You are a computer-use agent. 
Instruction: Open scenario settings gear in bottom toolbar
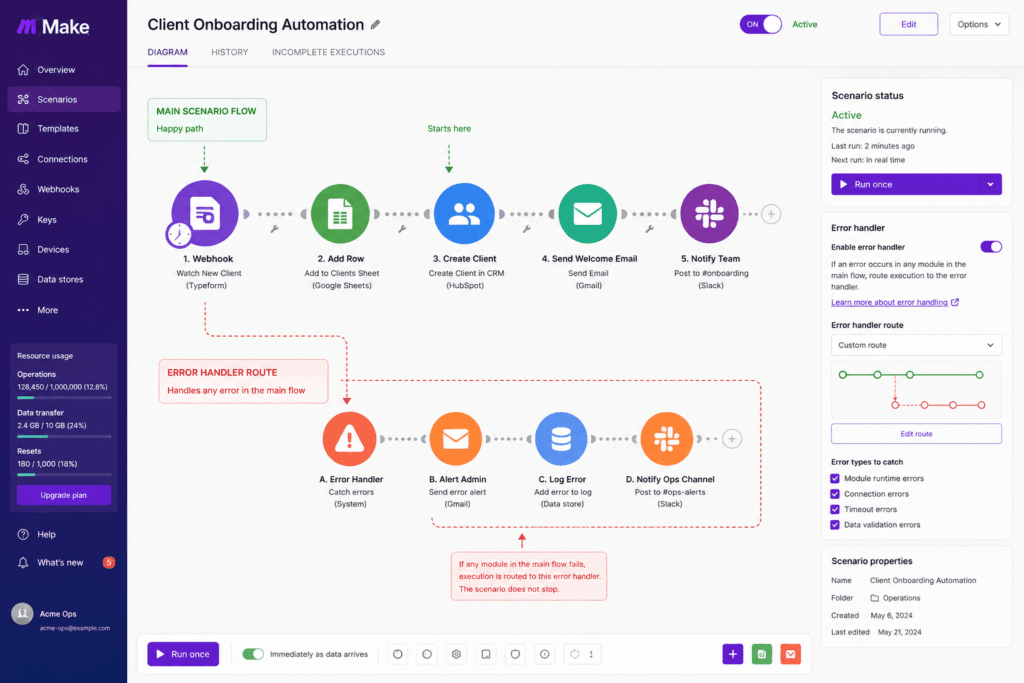pos(456,654)
